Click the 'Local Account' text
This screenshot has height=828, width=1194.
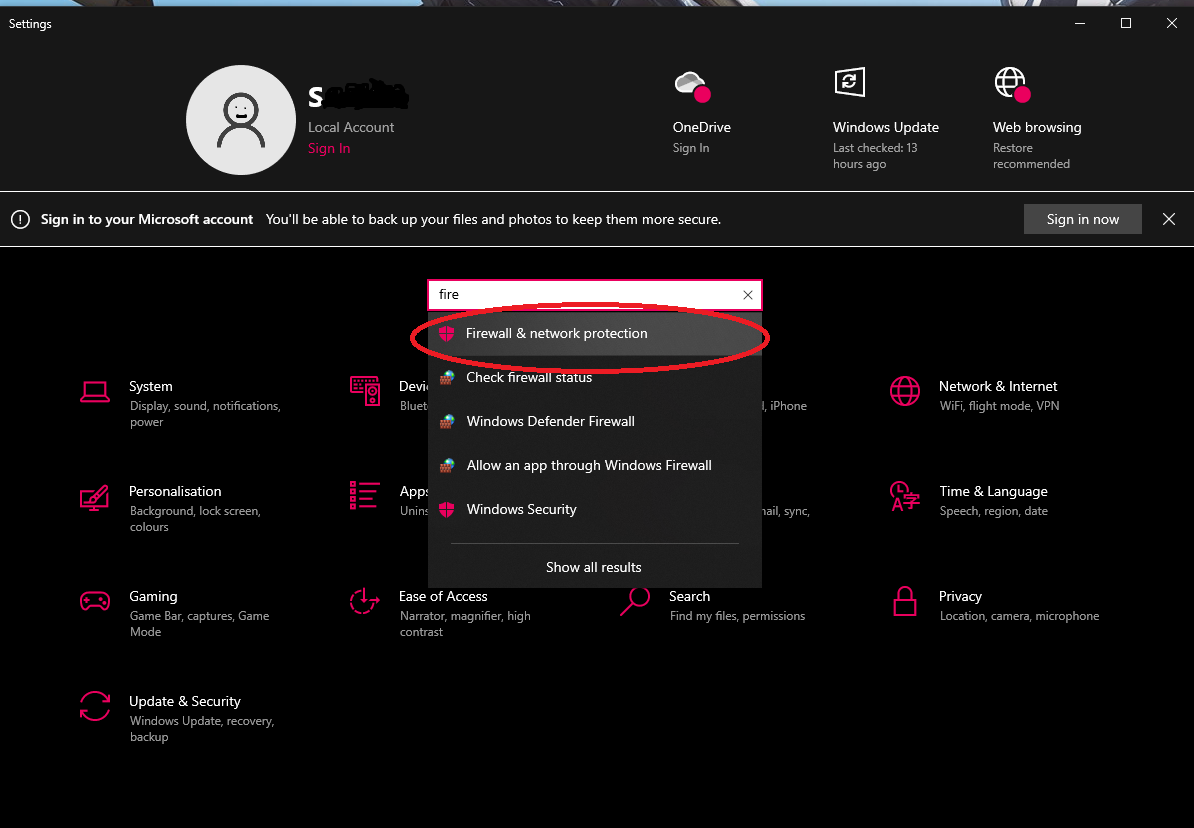pyautogui.click(x=351, y=127)
